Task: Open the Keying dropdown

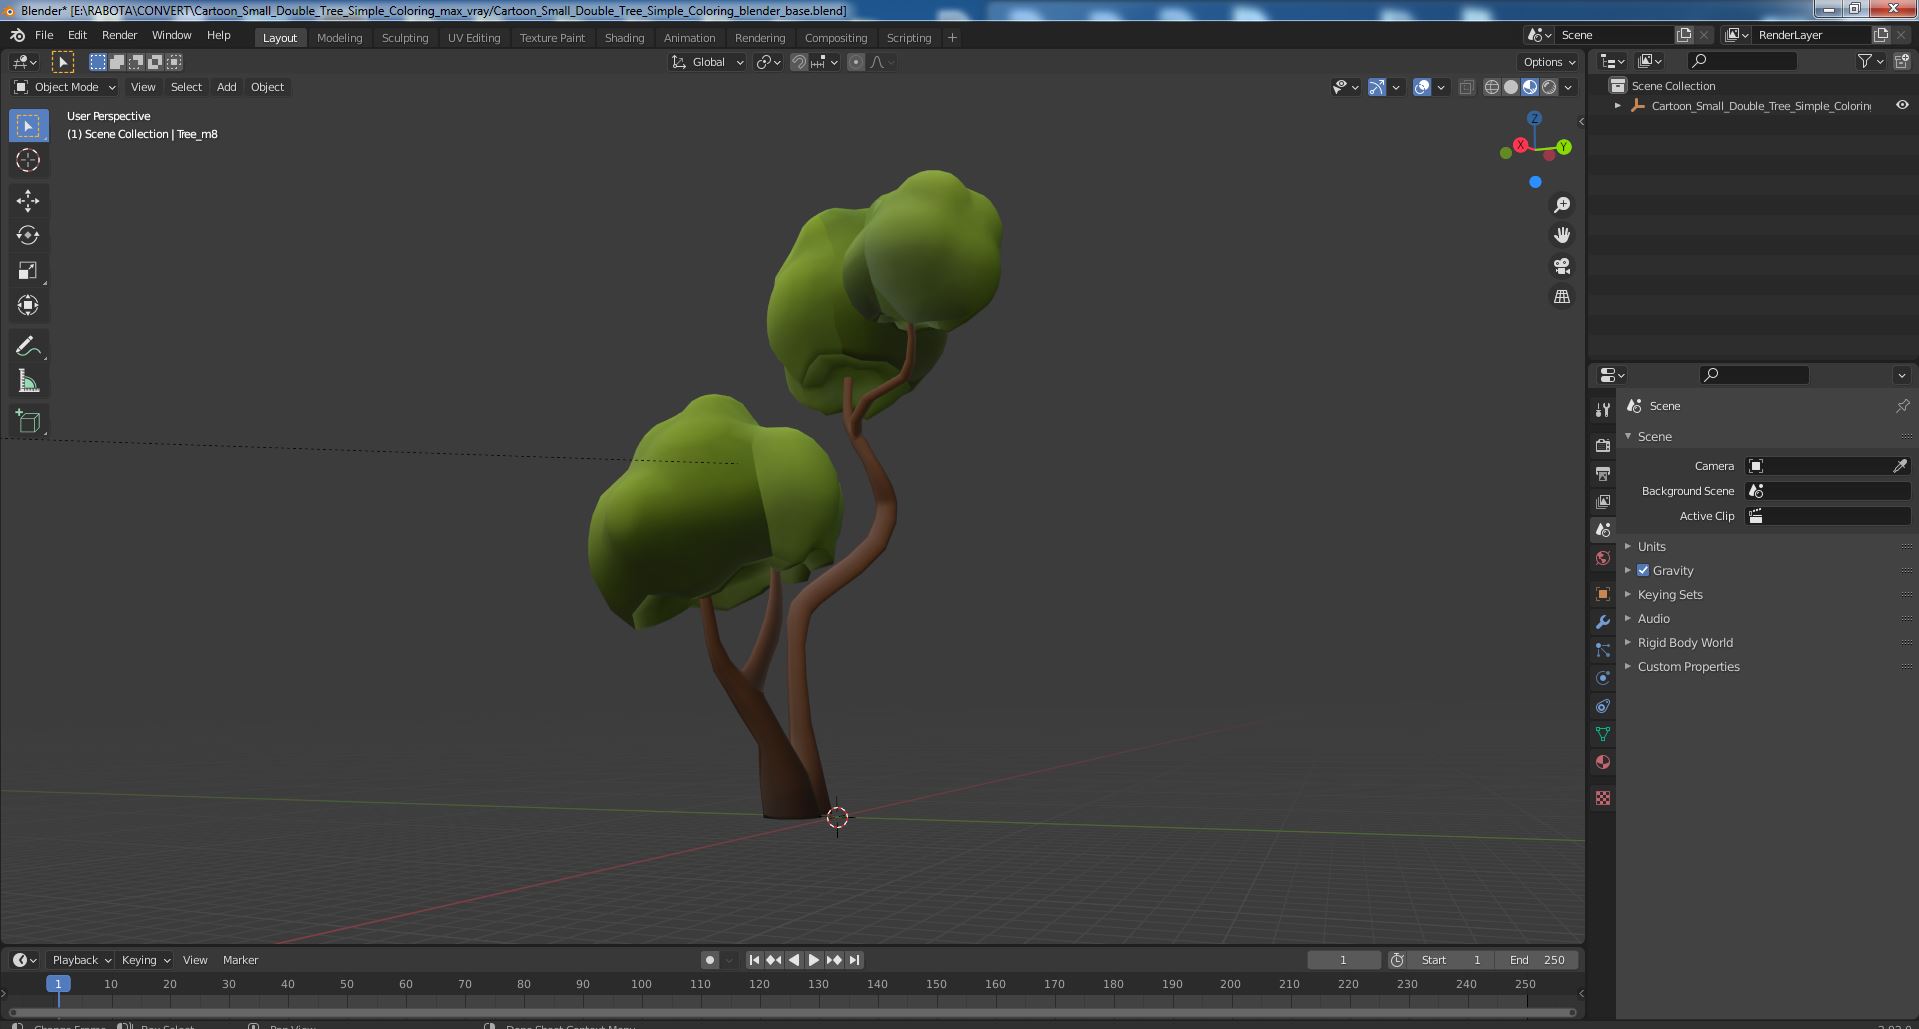Action: click(145, 960)
